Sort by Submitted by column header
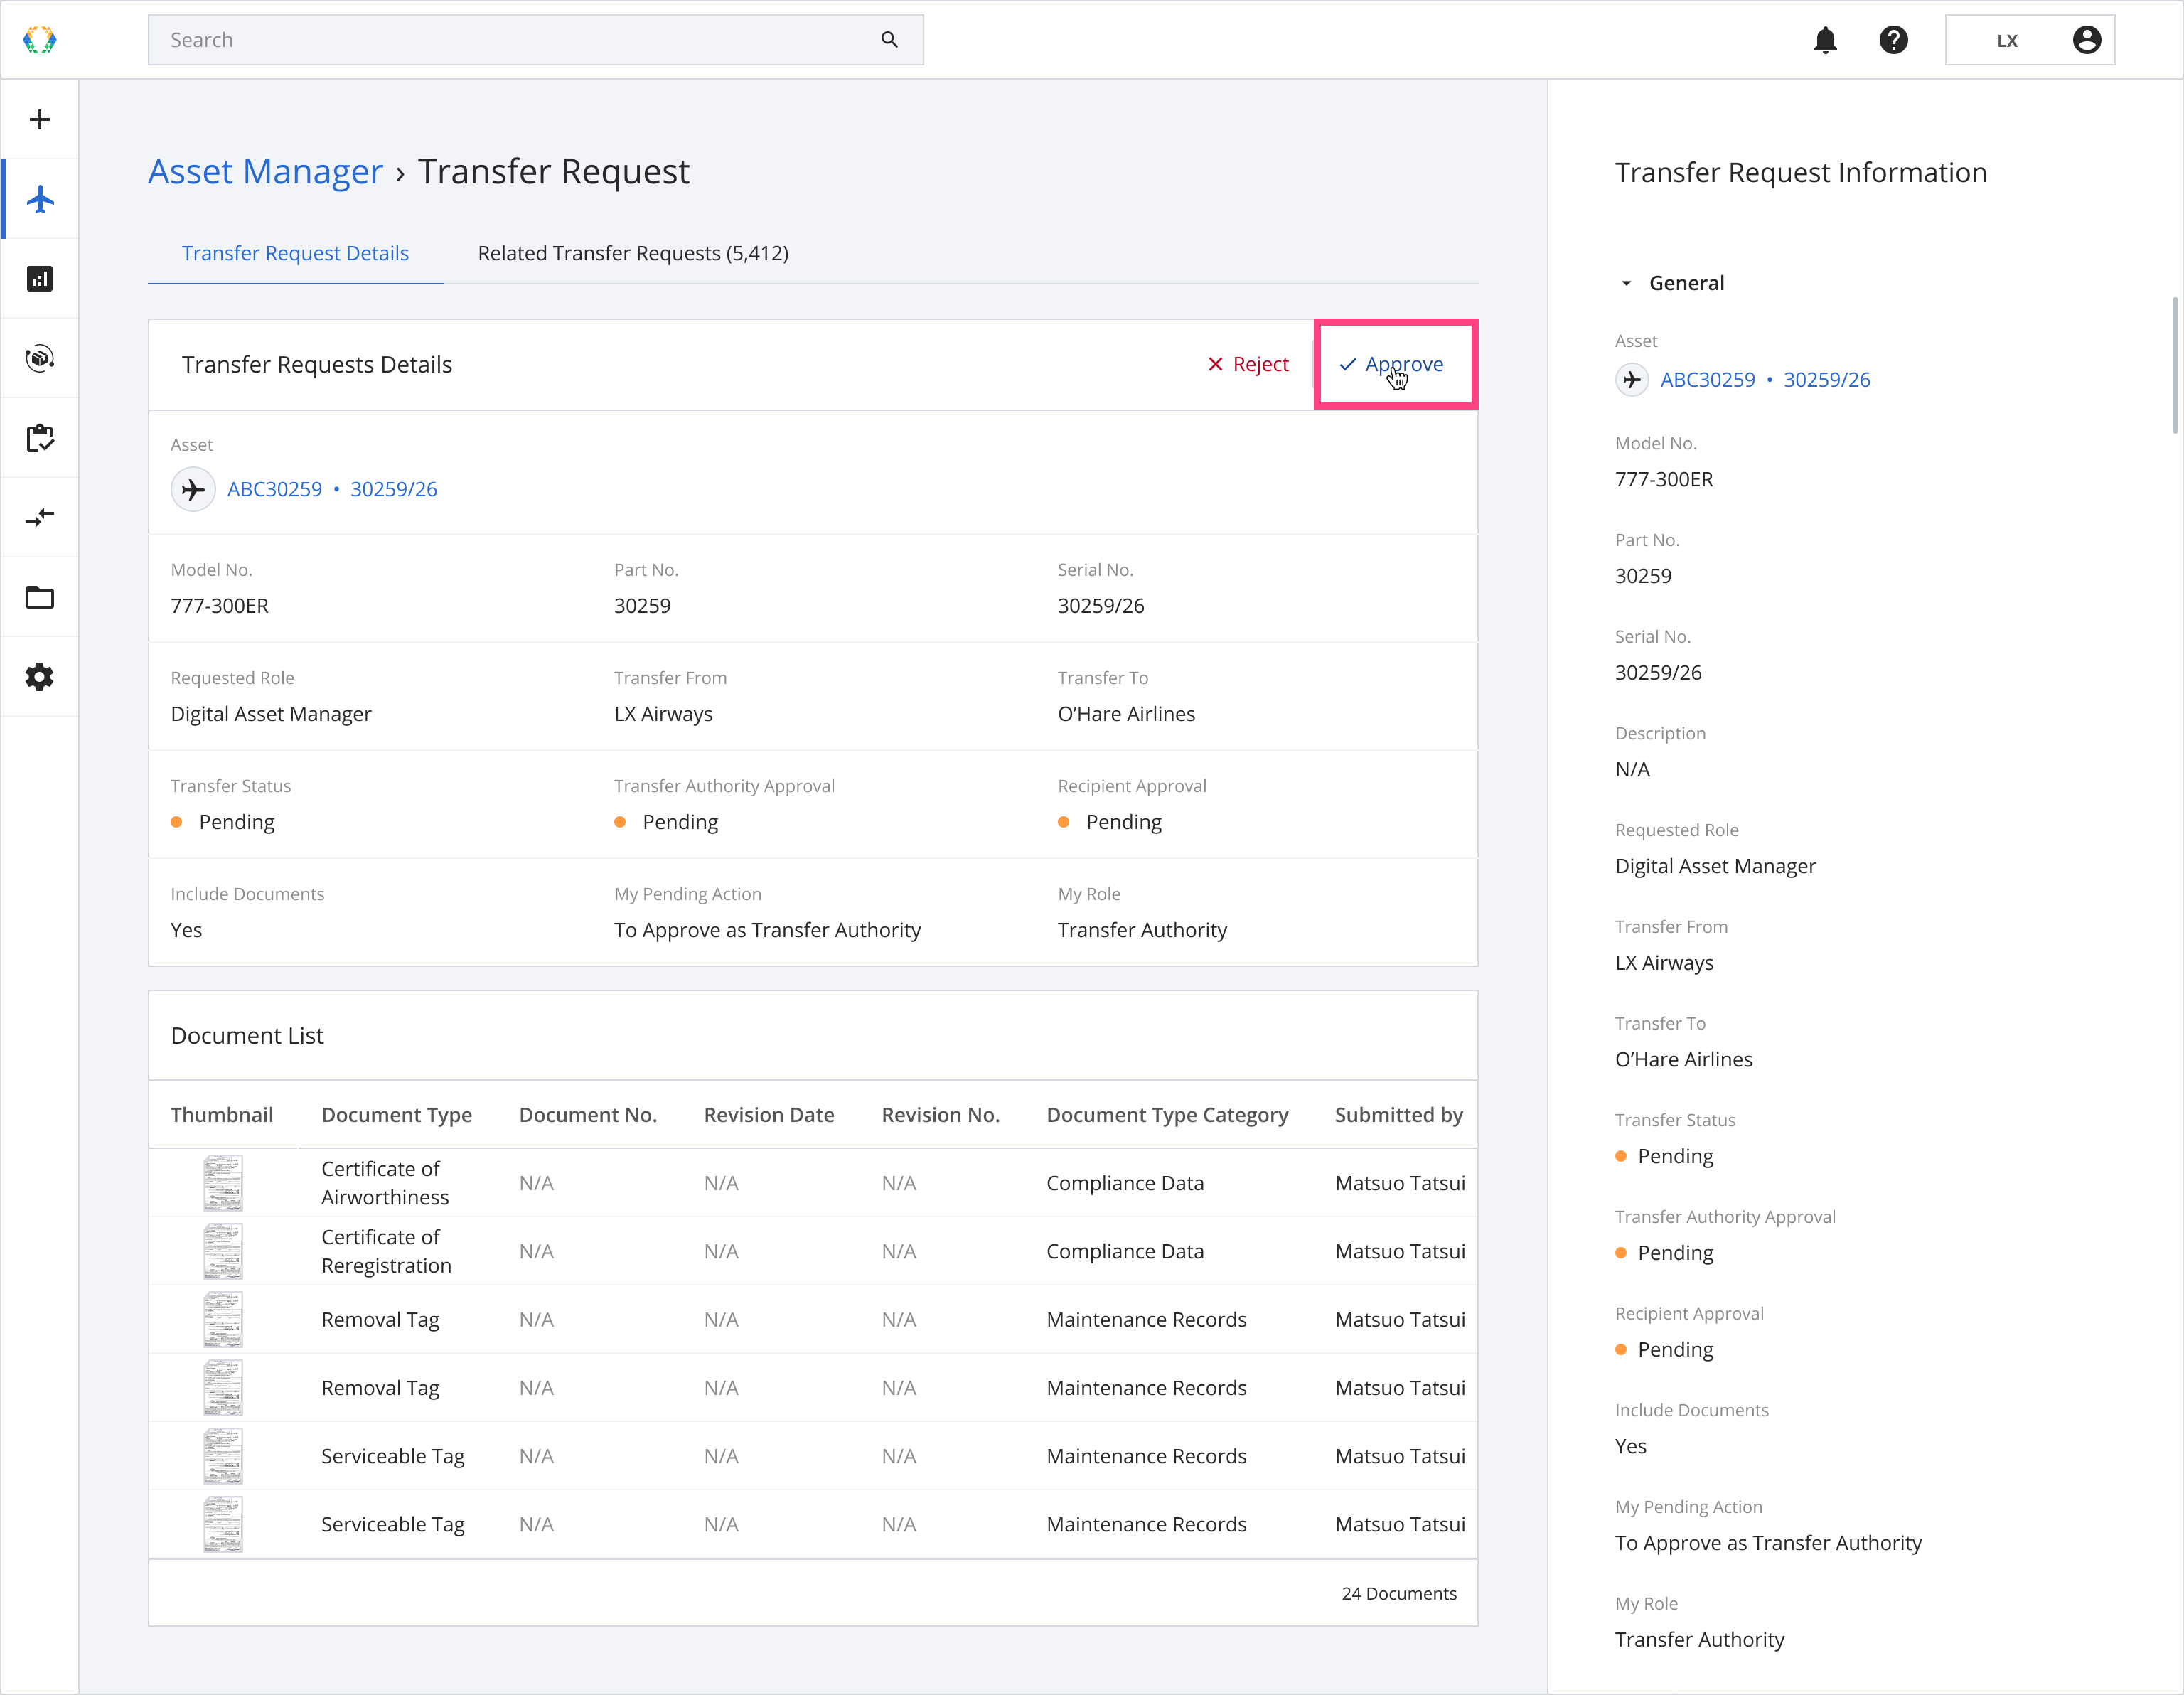Image resolution: width=2184 pixels, height=1695 pixels. pyautogui.click(x=1399, y=1115)
